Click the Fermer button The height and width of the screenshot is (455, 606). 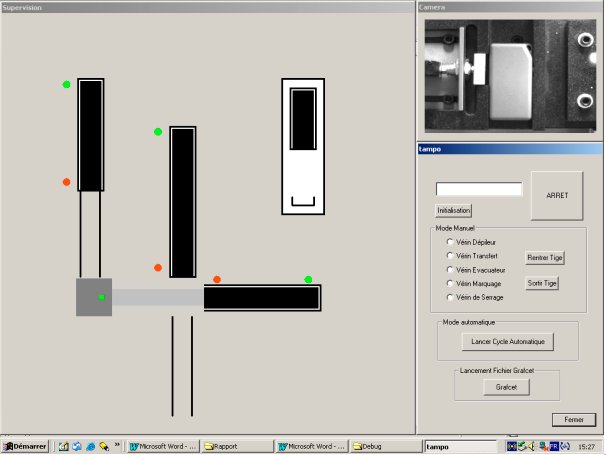click(574, 420)
